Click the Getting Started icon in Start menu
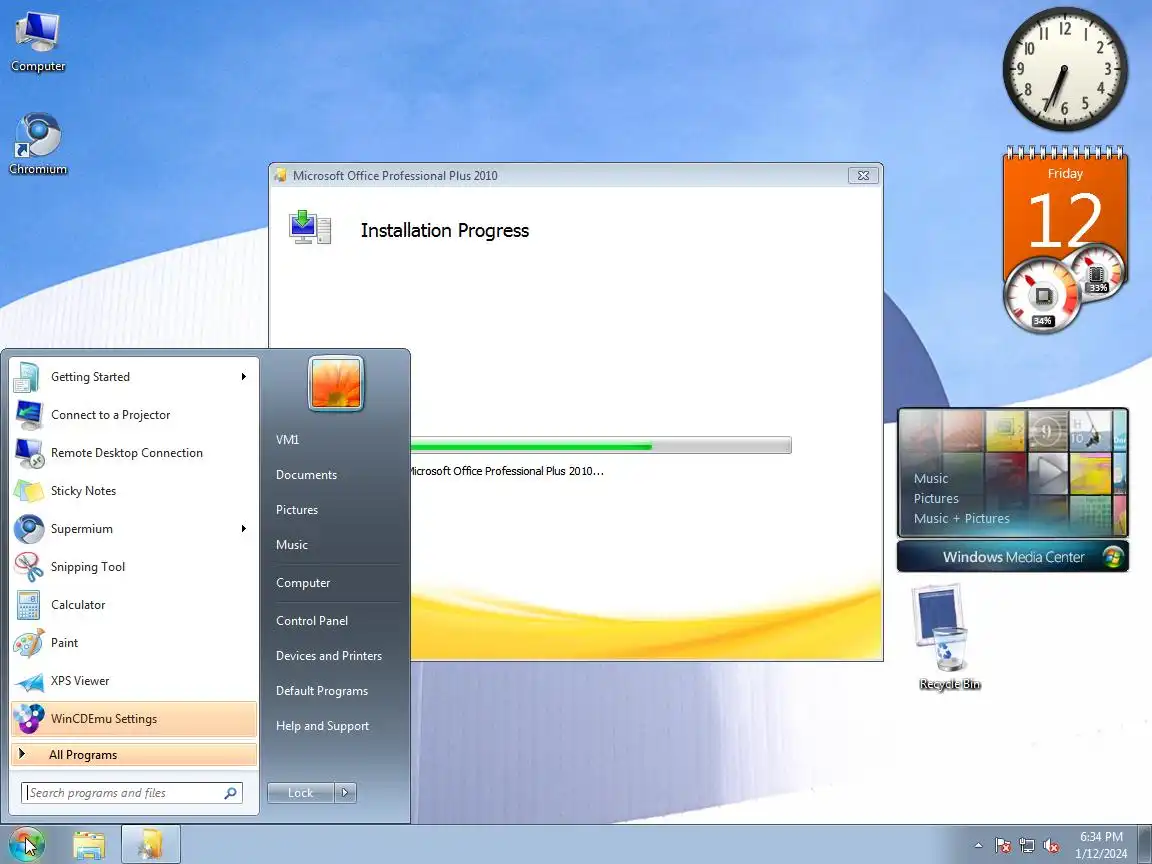This screenshot has height=864, width=1152. tap(28, 377)
